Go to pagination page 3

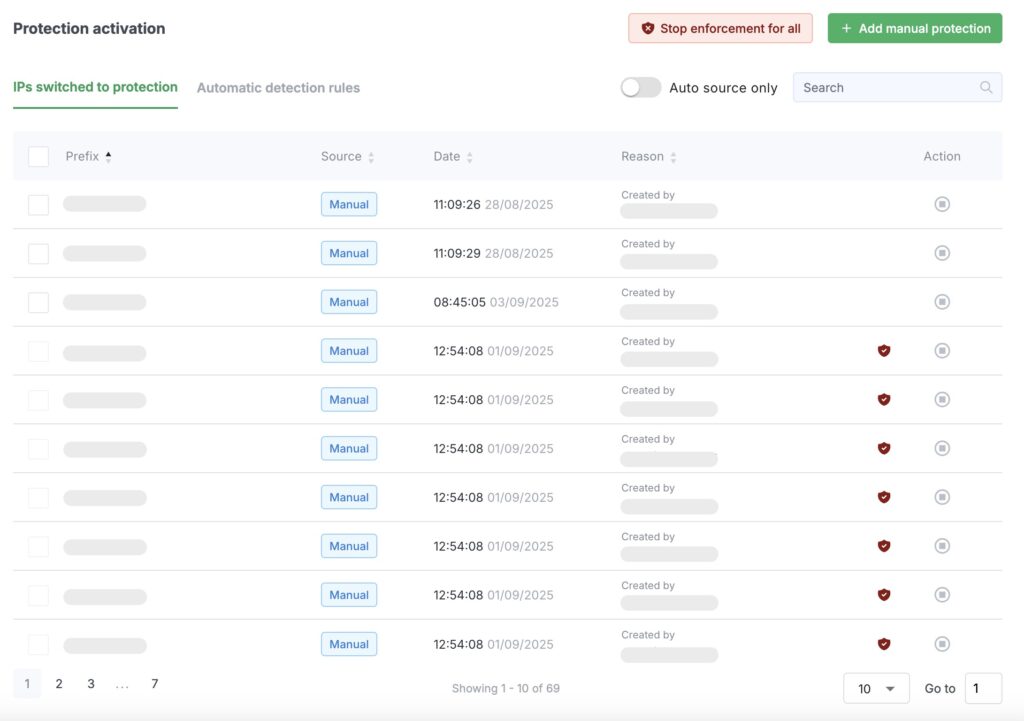tap(91, 683)
